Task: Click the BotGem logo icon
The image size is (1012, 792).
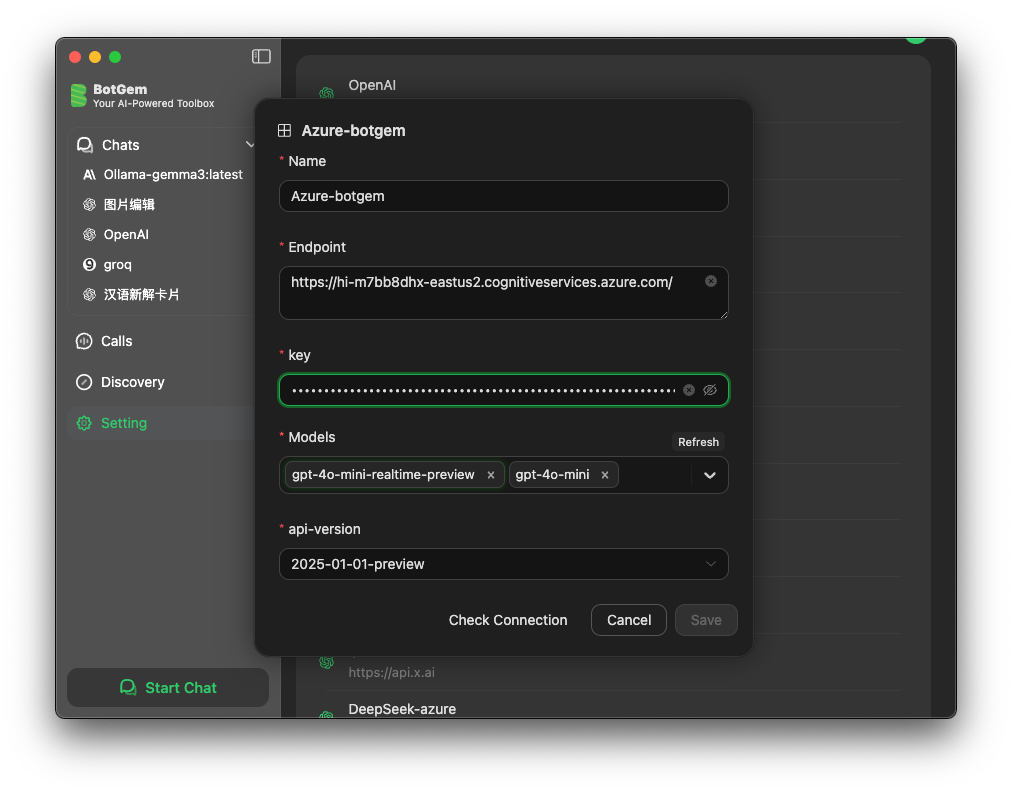Action: pyautogui.click(x=78, y=96)
